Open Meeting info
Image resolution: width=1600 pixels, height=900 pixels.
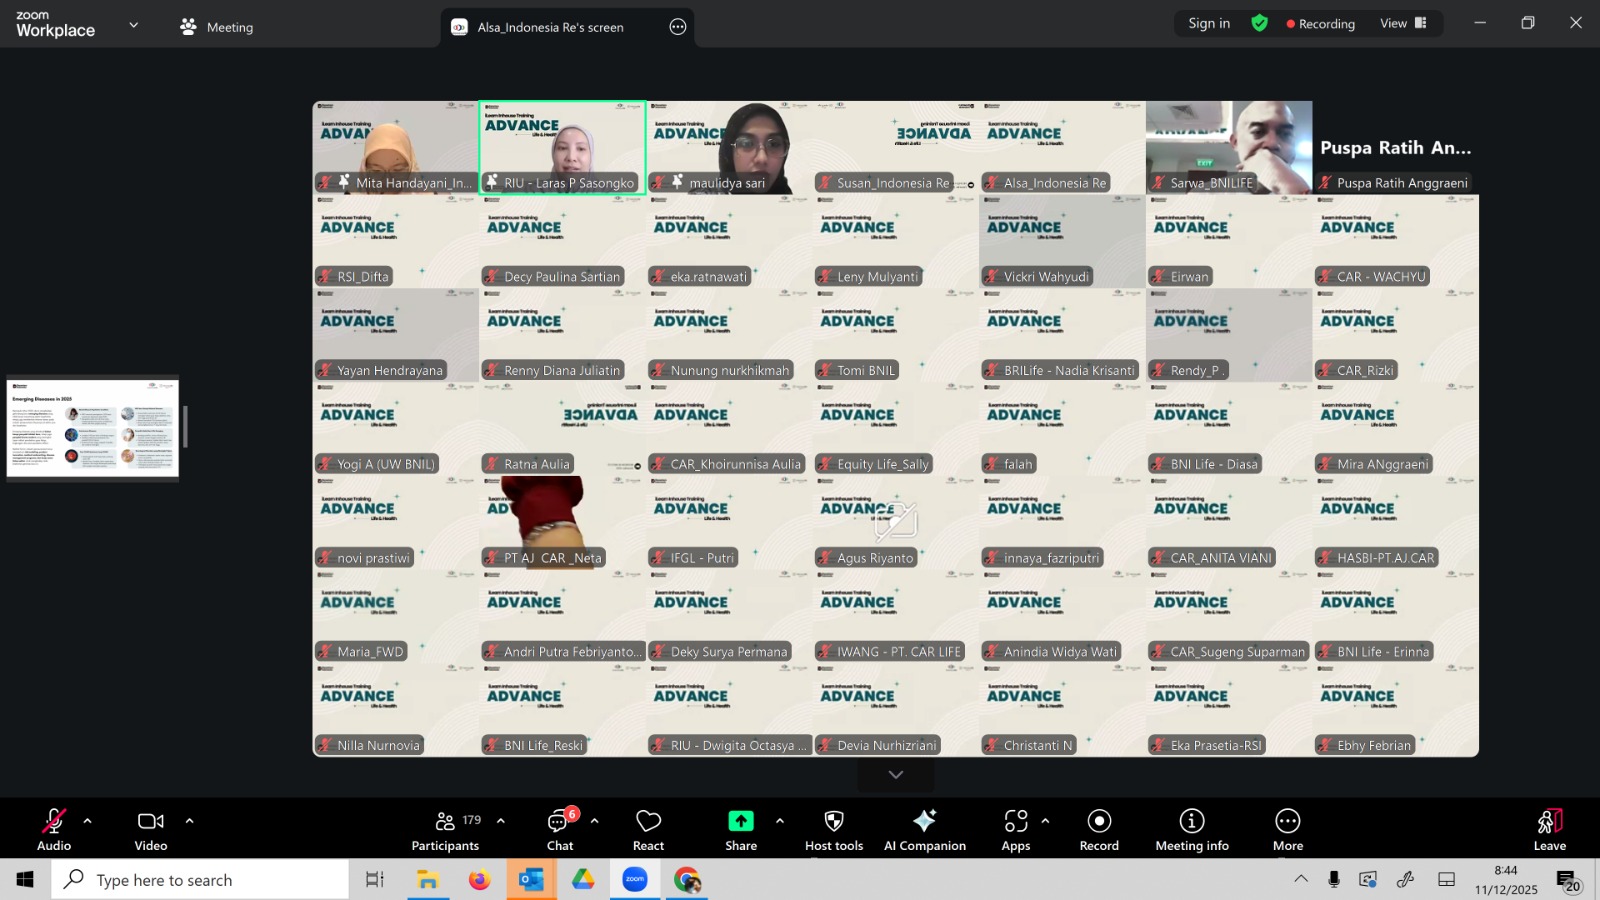pyautogui.click(x=1191, y=829)
